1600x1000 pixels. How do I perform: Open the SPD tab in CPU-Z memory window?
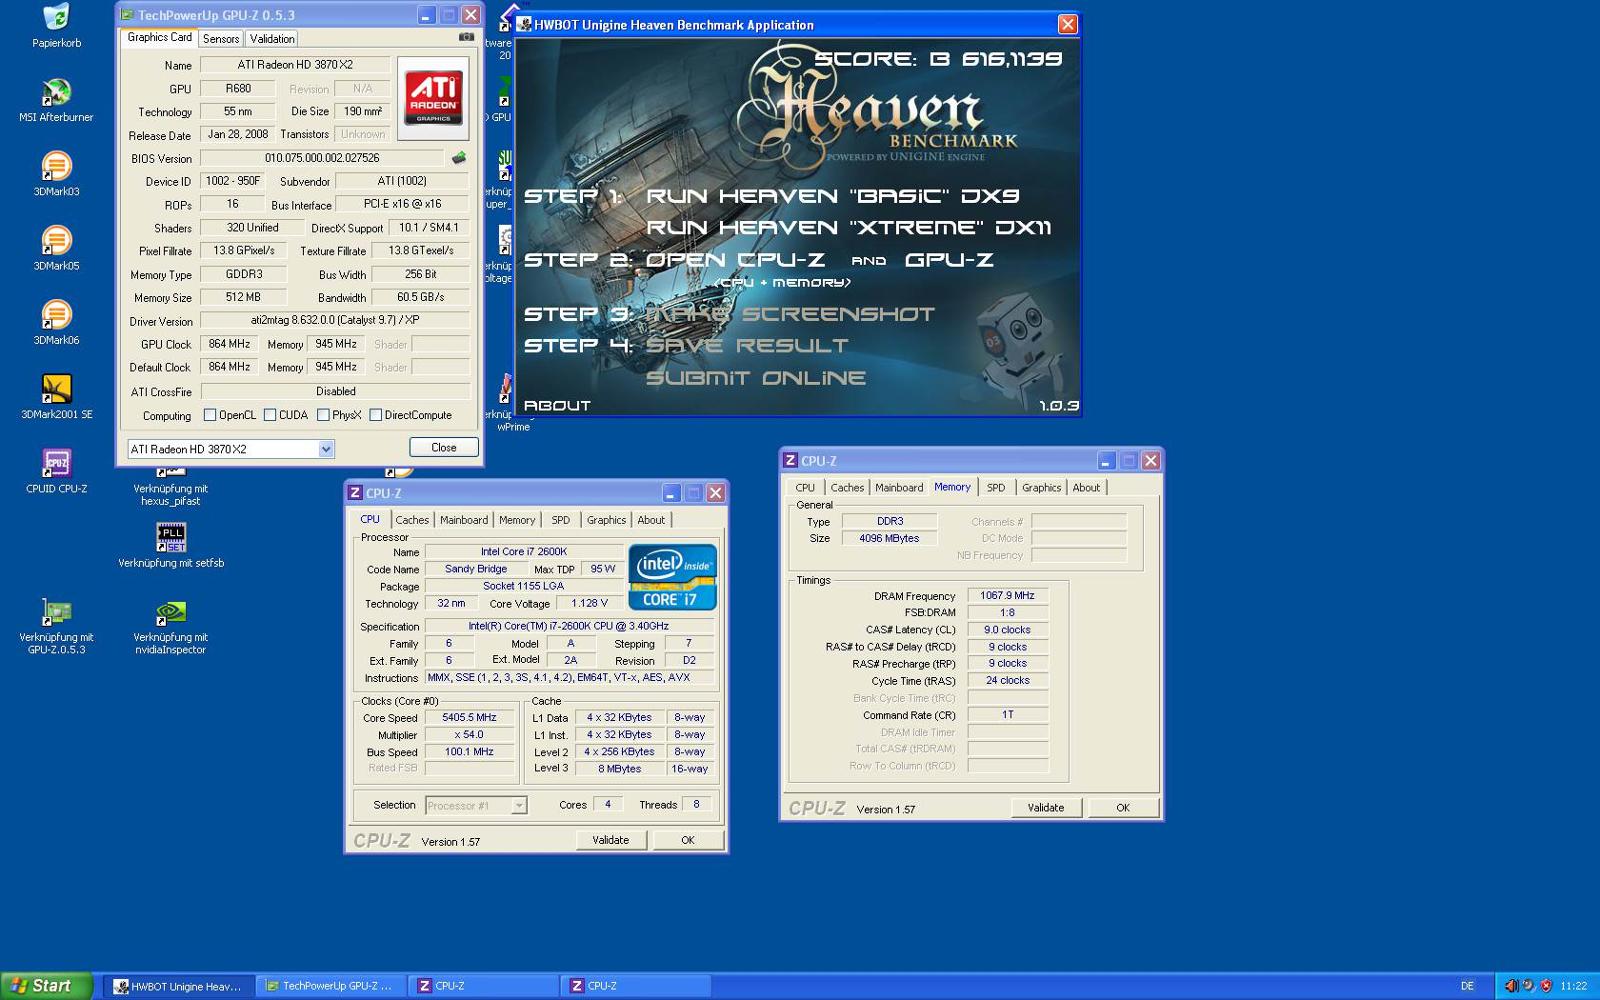click(x=996, y=488)
